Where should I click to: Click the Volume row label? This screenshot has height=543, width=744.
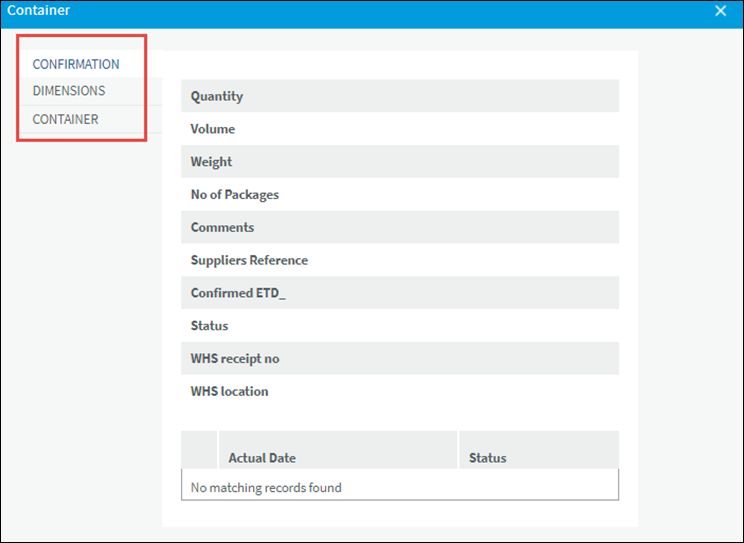click(213, 129)
